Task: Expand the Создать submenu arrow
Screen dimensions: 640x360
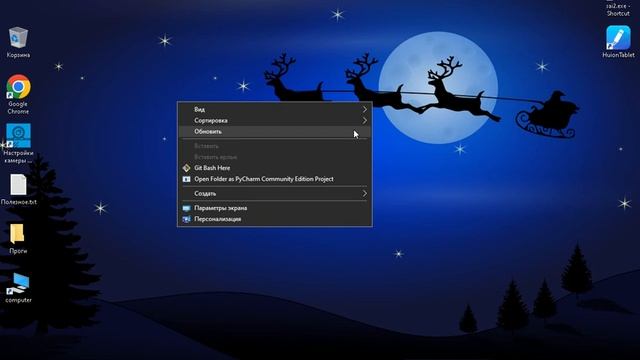Action: pyautogui.click(x=364, y=193)
